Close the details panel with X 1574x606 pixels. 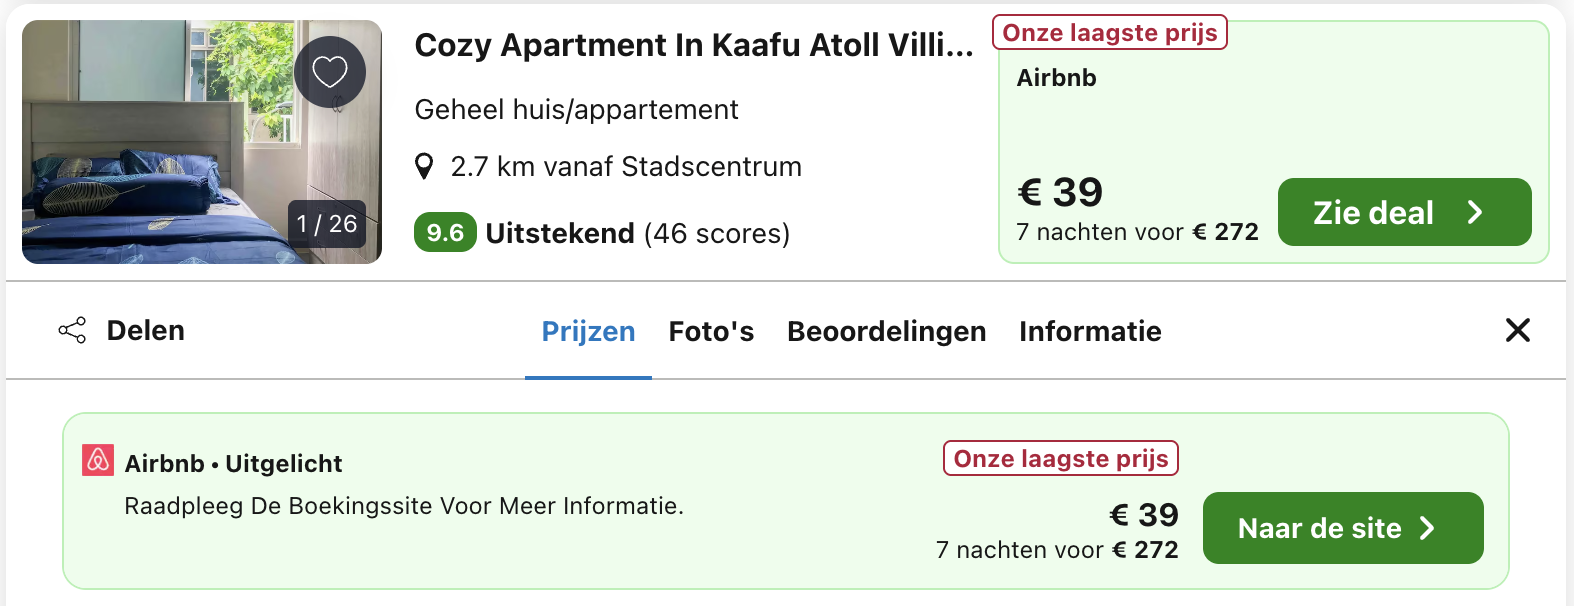1517,330
